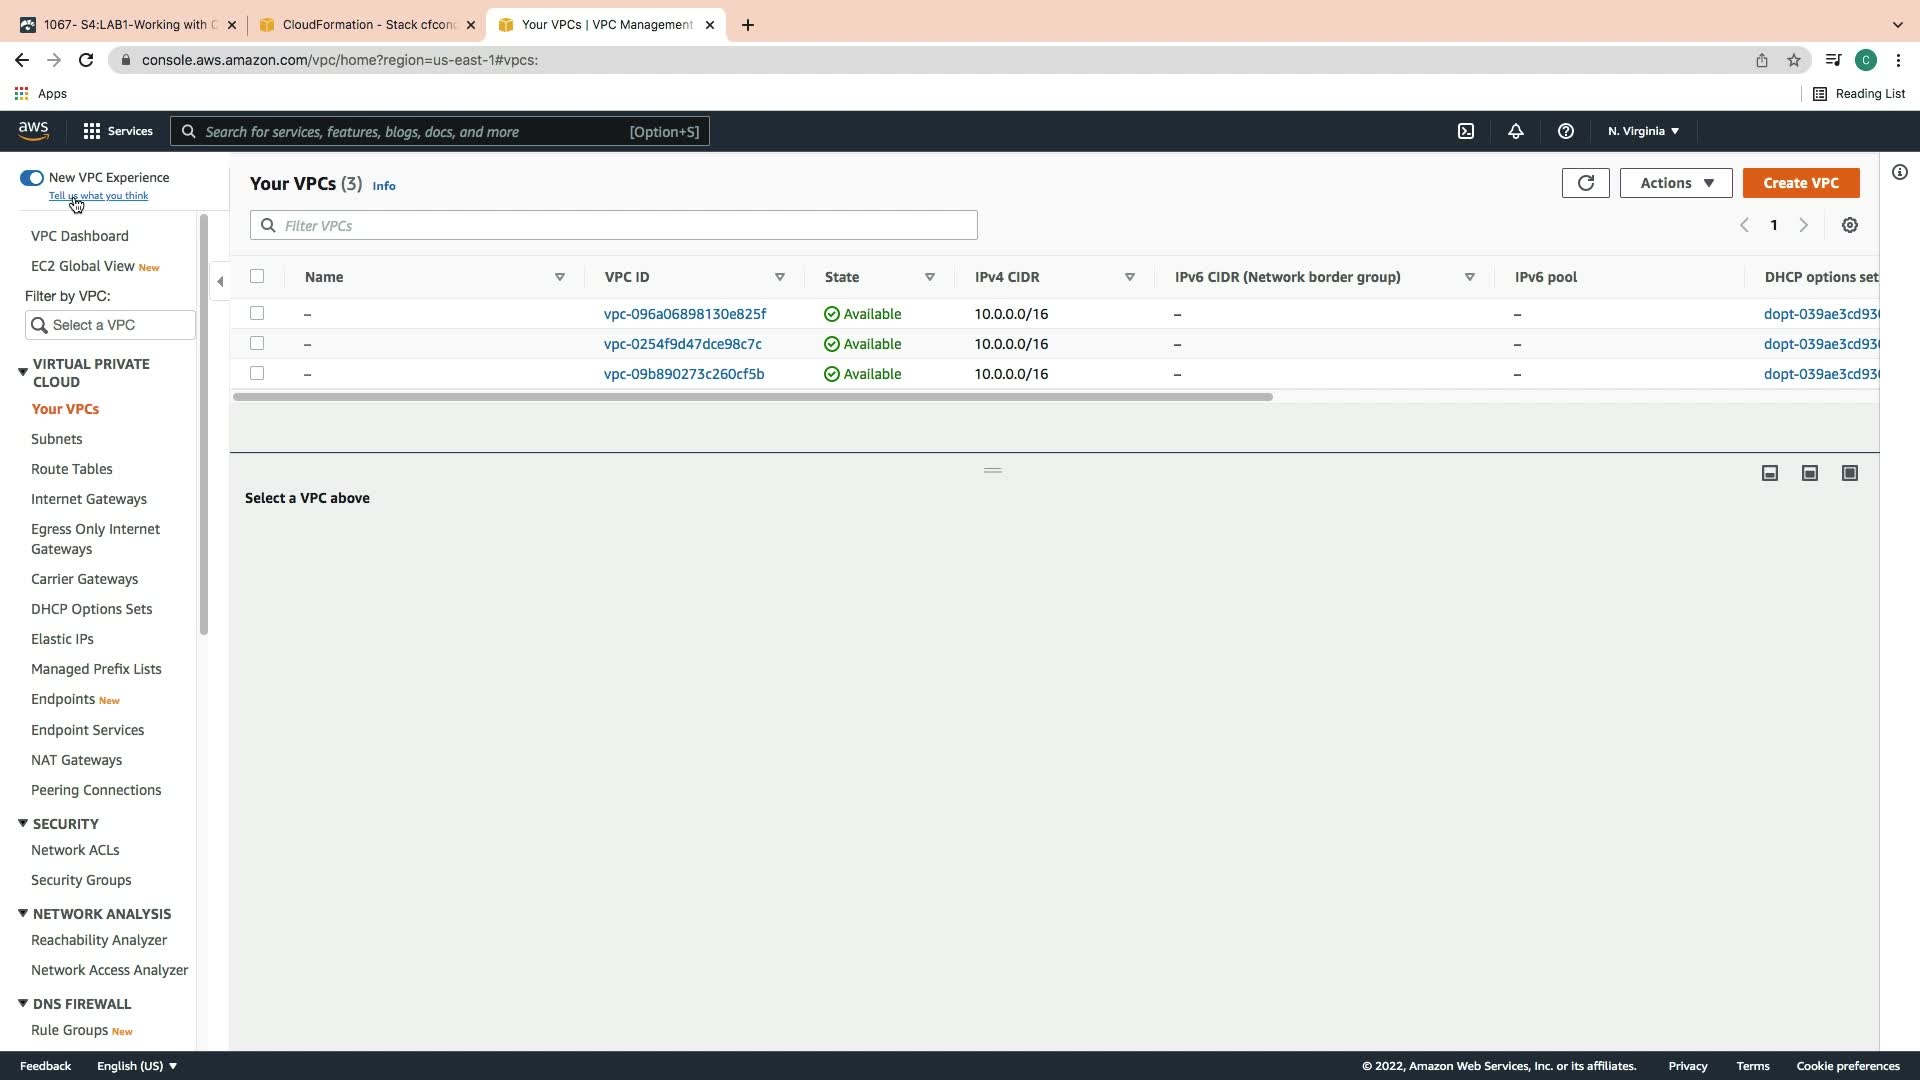
Task: Select all VPCs with the header checkbox
Action: [257, 277]
